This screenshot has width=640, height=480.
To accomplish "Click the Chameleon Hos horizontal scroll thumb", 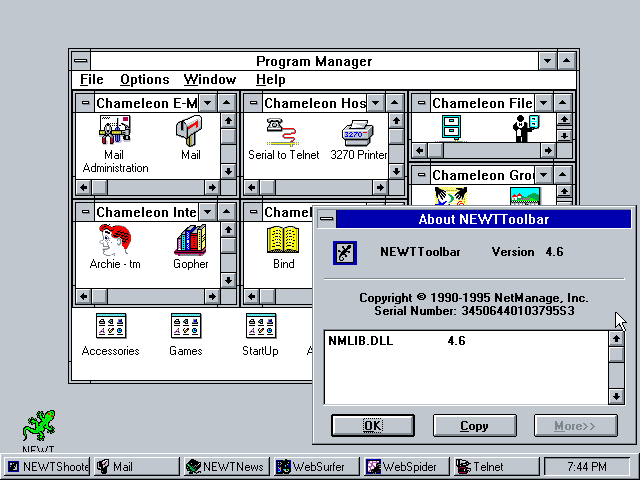I will pyautogui.click(x=268, y=187).
